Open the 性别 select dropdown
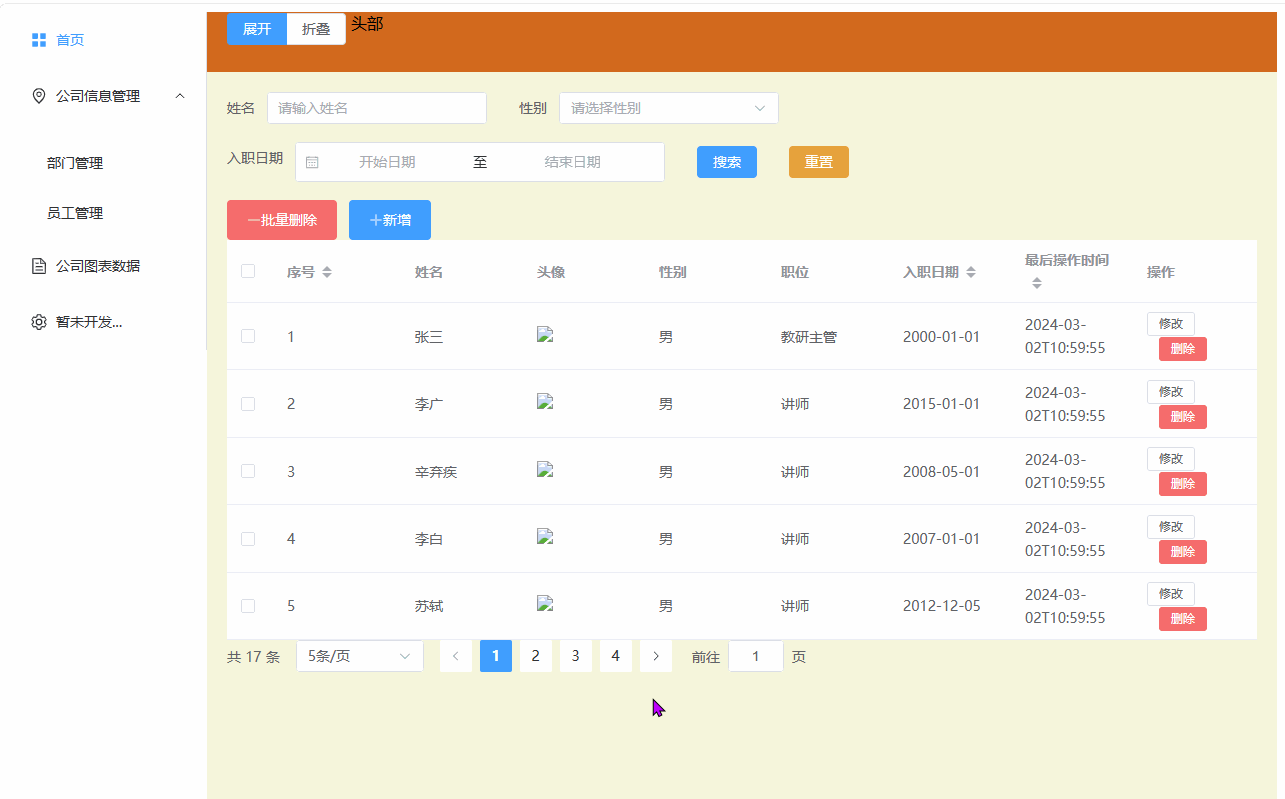Screen dimensions: 1285x799 (x=669, y=108)
